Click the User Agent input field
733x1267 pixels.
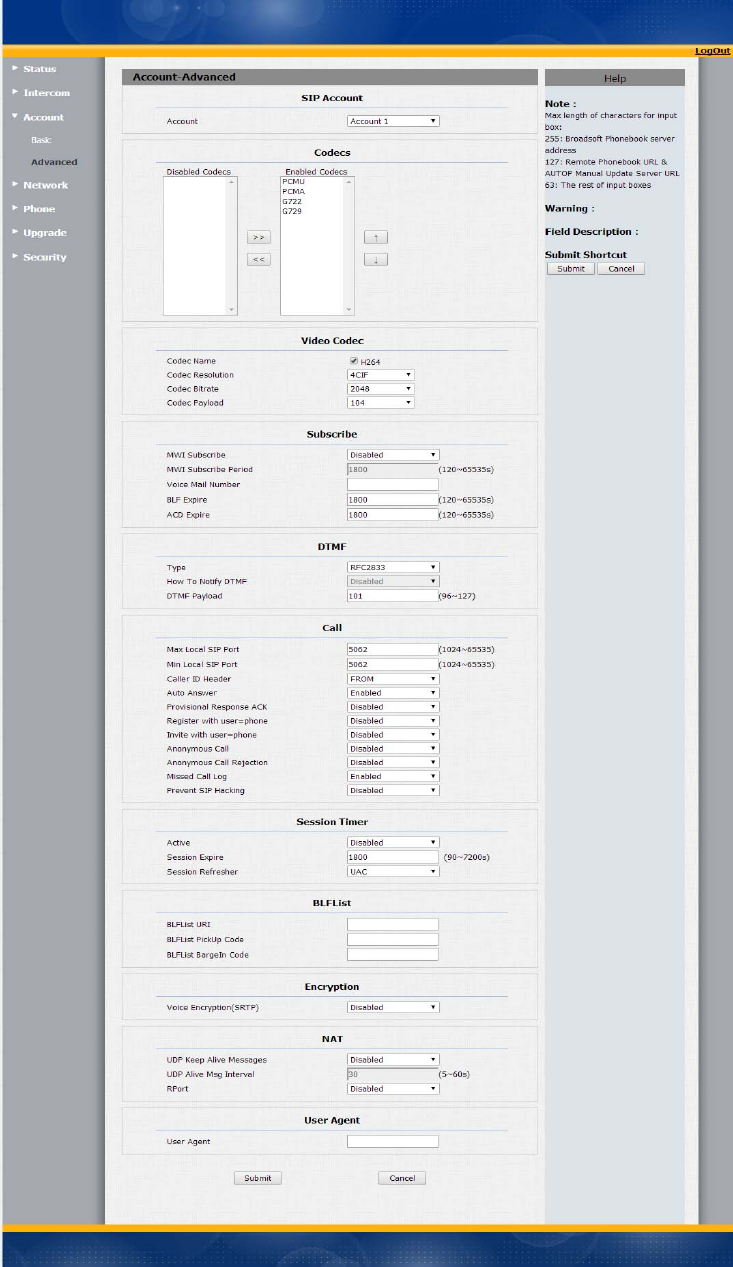[x=393, y=1142]
